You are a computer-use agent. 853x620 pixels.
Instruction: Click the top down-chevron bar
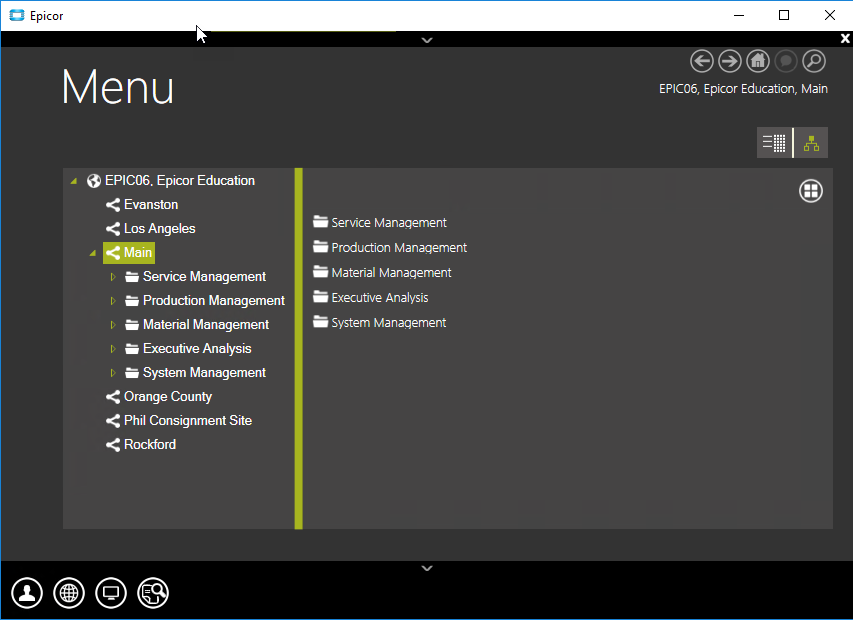(427, 40)
